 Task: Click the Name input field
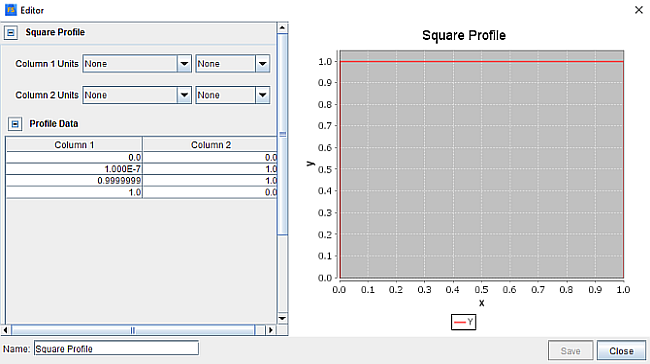point(116,348)
